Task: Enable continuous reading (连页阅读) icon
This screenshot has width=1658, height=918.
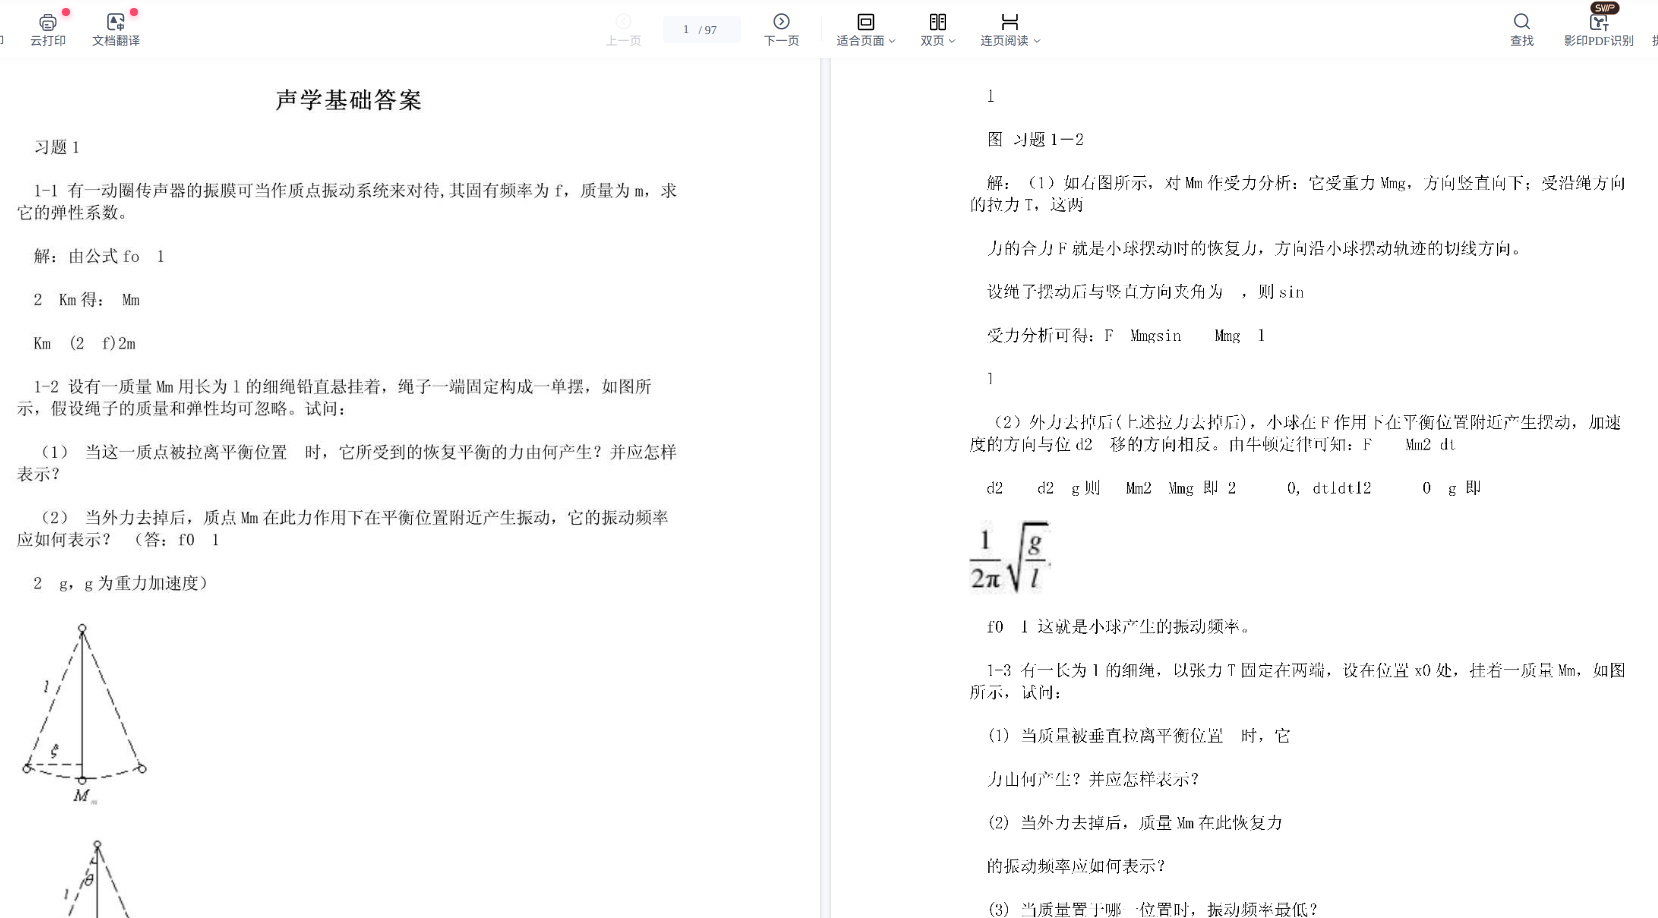Action: pos(1009,22)
